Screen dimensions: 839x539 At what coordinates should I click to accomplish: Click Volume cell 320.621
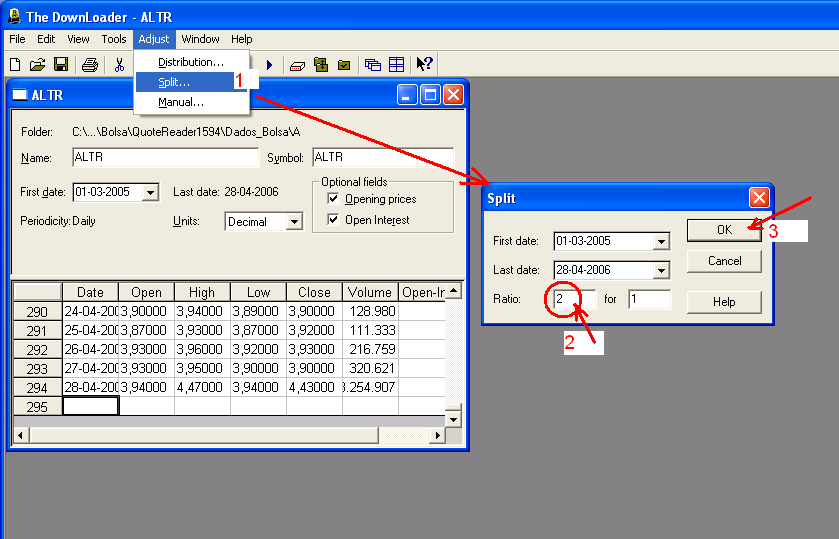[x=370, y=368]
